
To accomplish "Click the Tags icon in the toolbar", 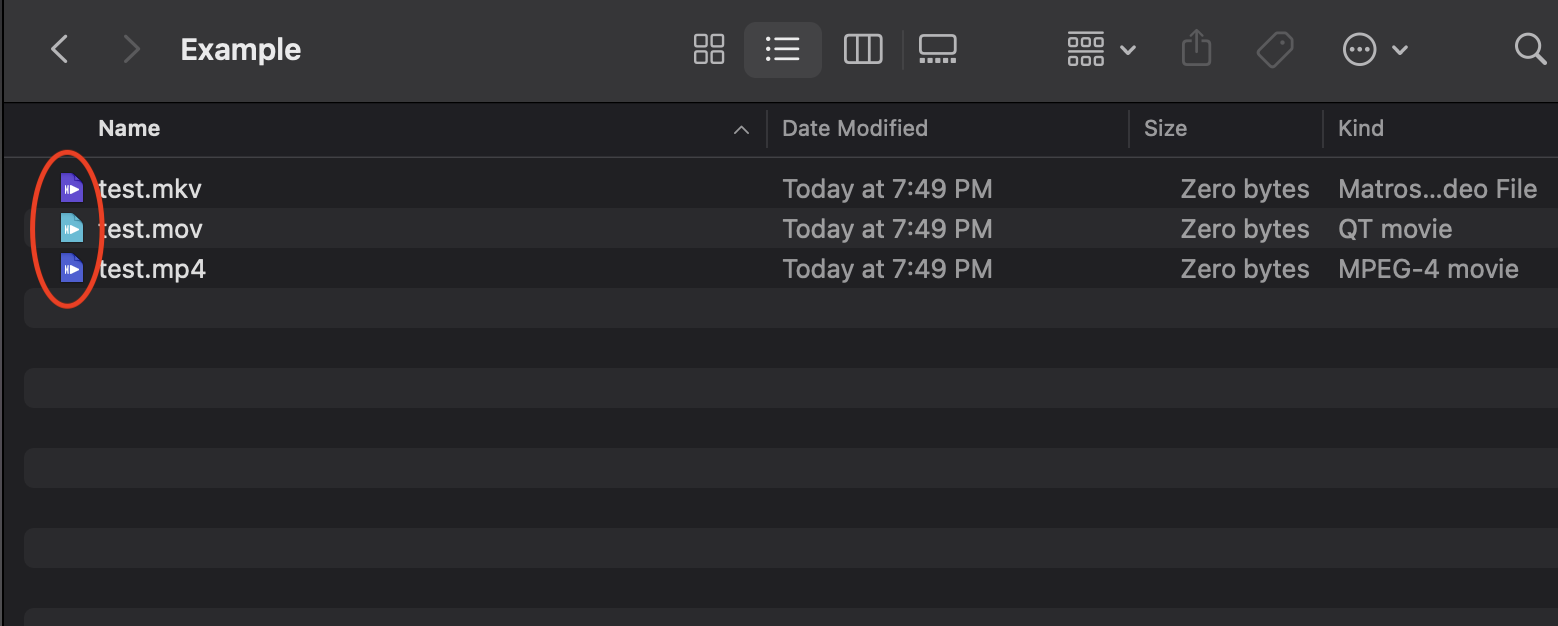I will click(1275, 48).
